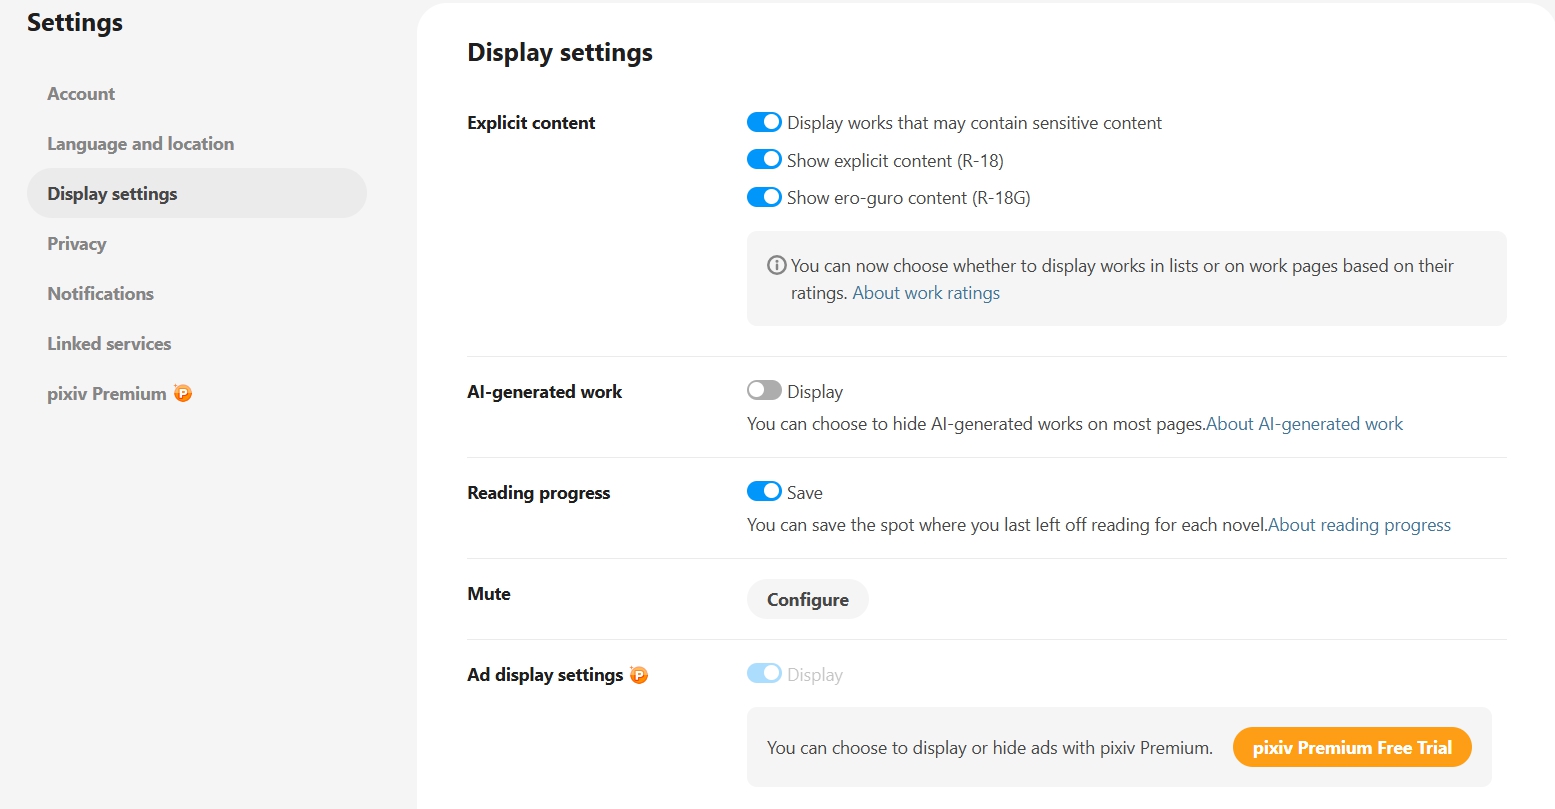Click the Explicit content label
Screen dimensions: 1555x809
coord(531,123)
